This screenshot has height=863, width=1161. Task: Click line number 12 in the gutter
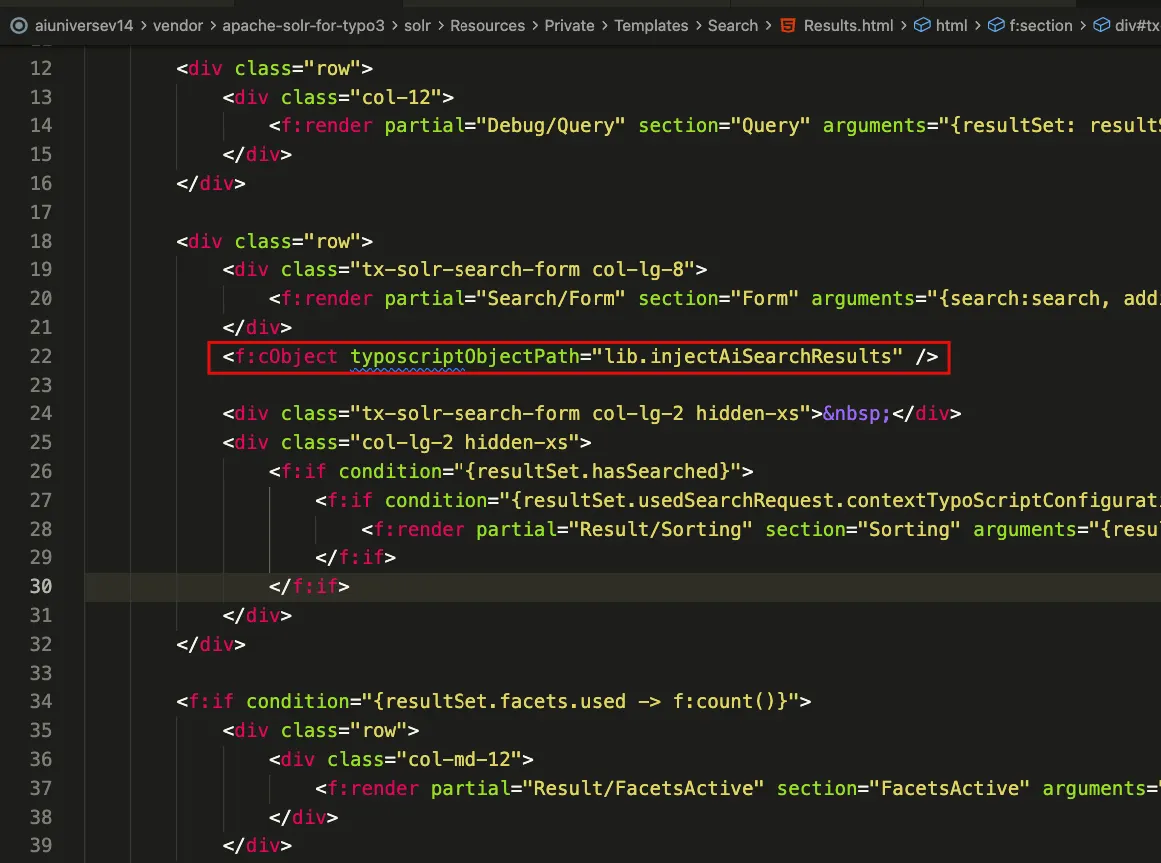click(x=41, y=69)
